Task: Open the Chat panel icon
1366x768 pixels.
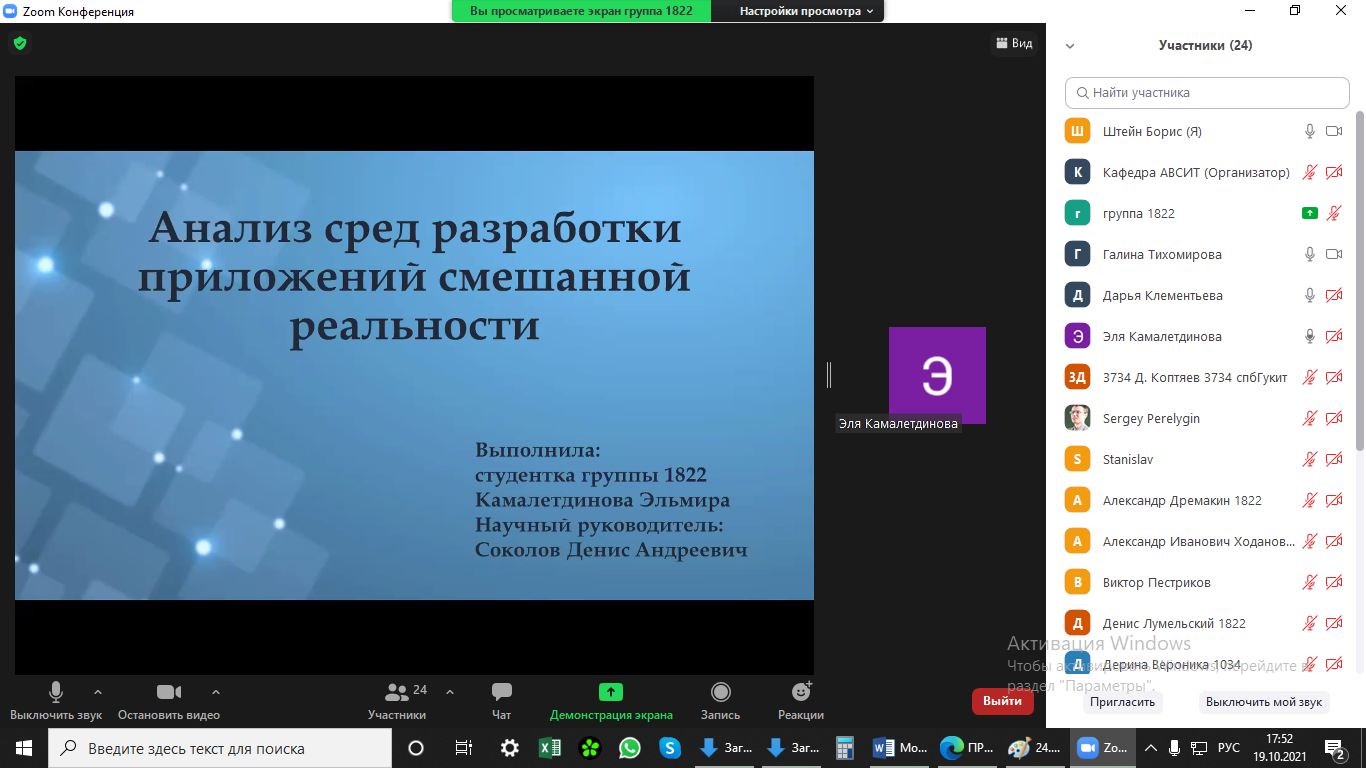Action: tap(502, 692)
